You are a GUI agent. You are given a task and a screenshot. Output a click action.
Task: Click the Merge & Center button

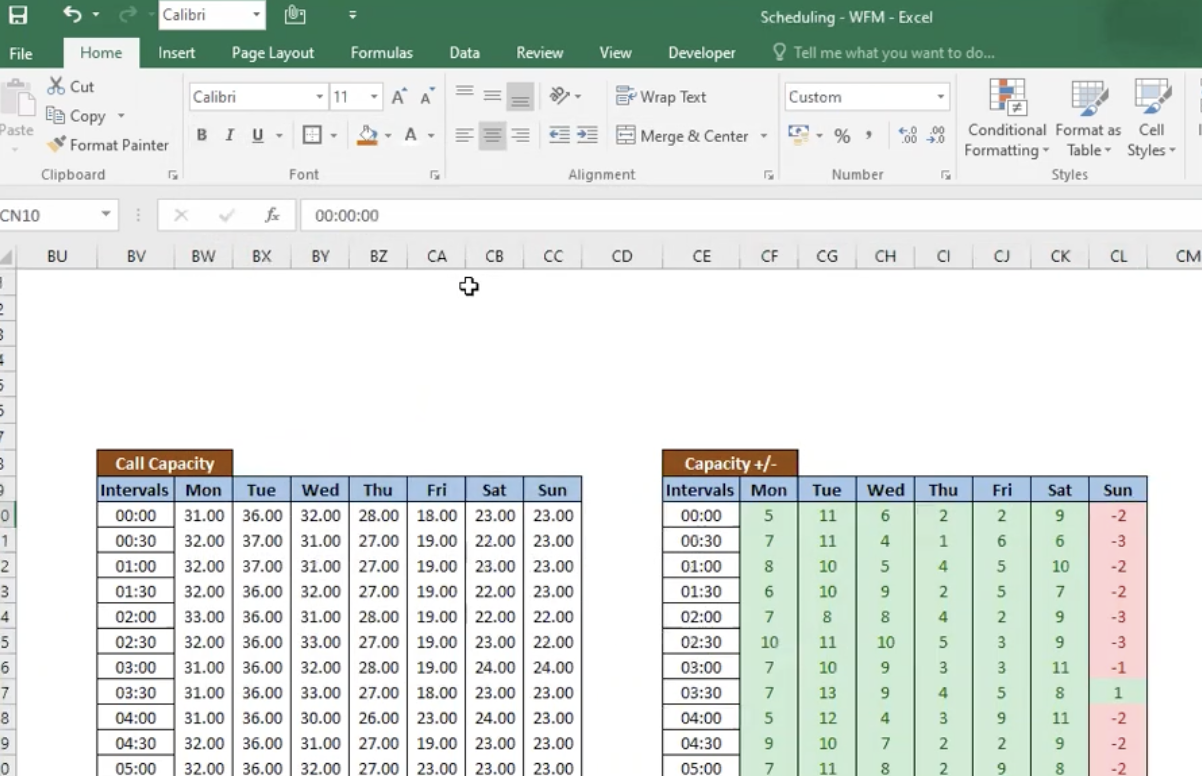coord(683,136)
